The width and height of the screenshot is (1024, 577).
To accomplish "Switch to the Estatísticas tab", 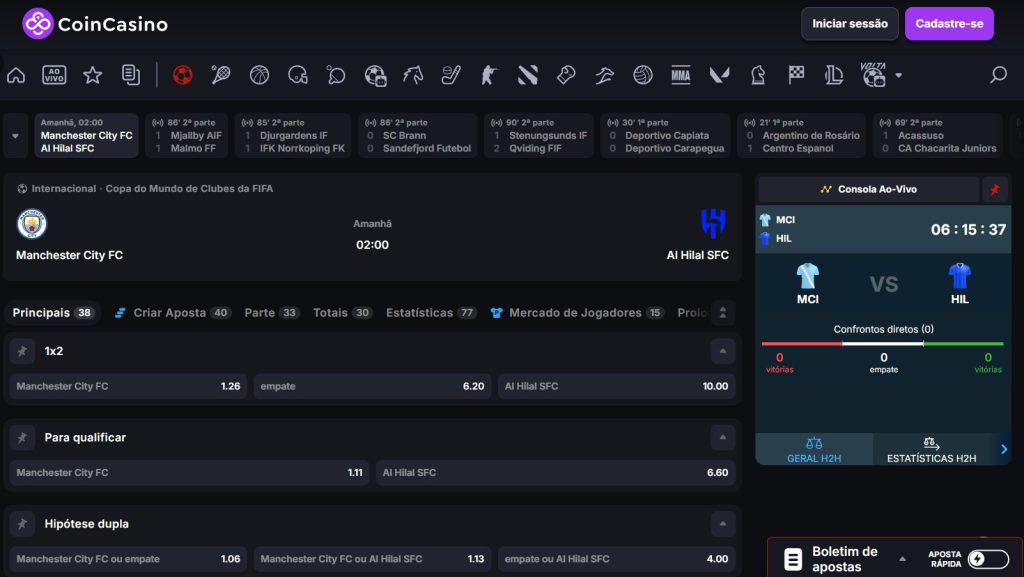I will (431, 313).
